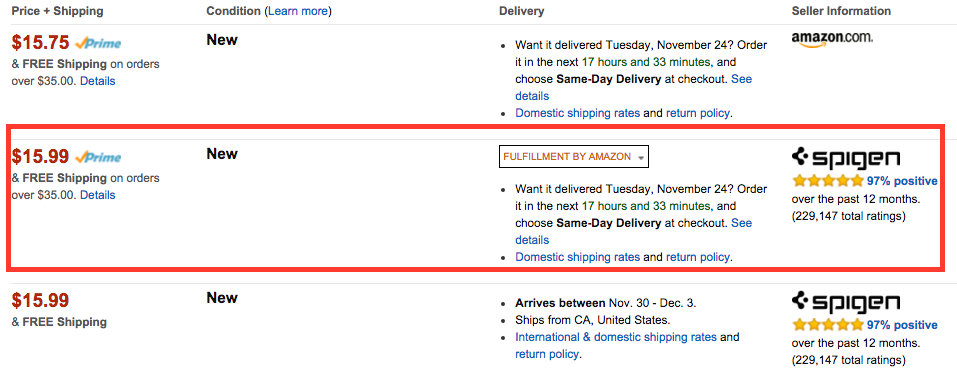Open return policy link in first offer
This screenshot has width=957, height=382.
698,113
